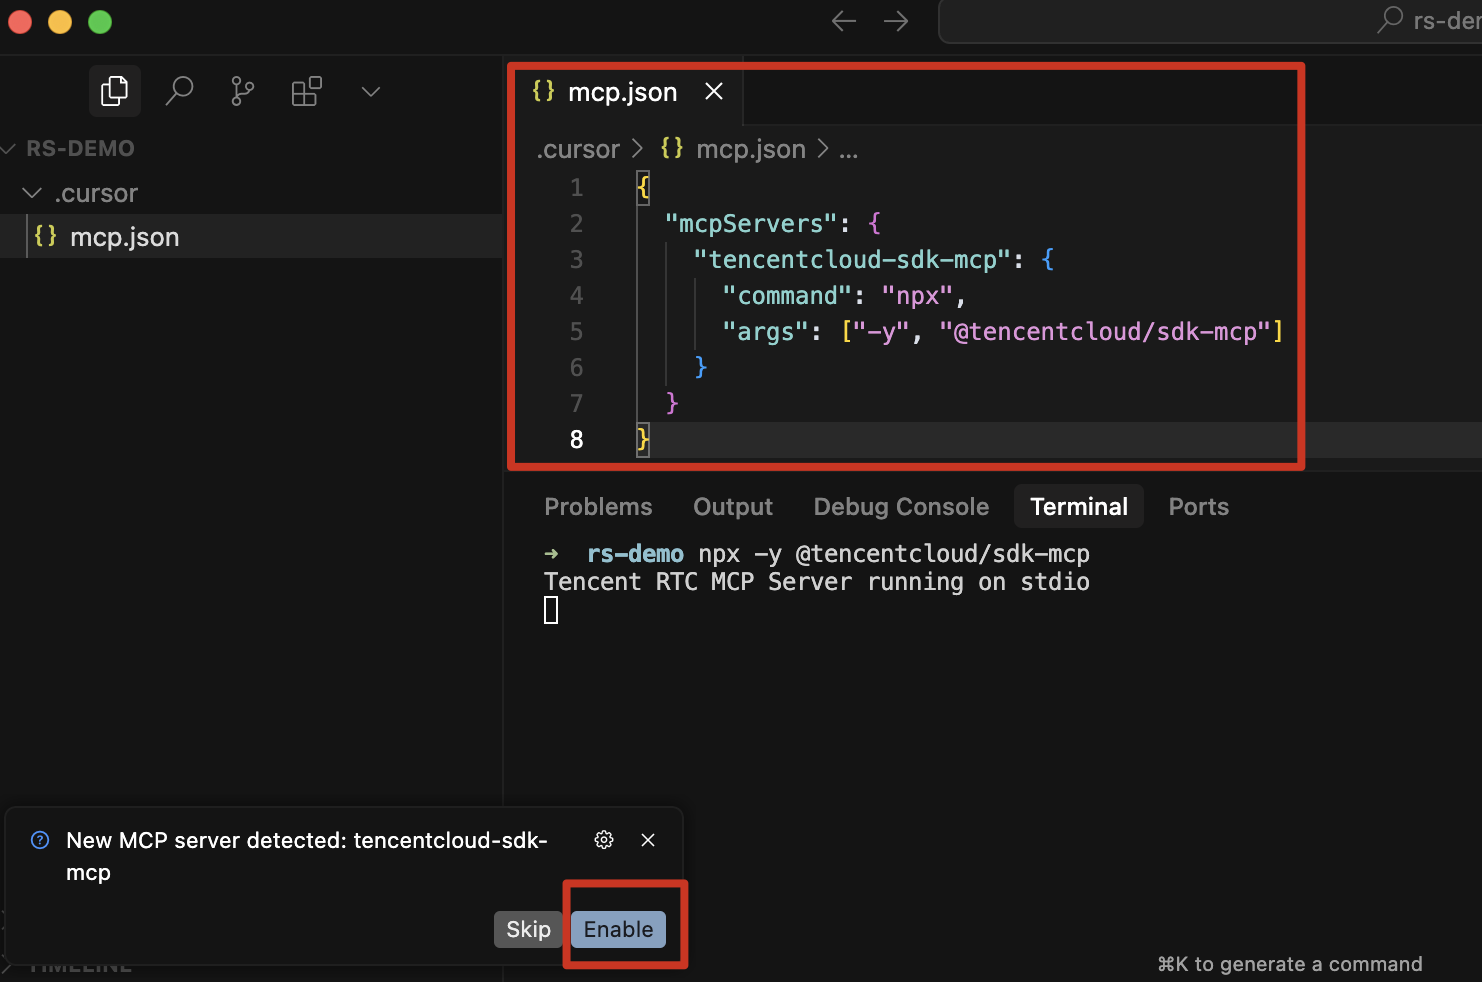
Task: Click the "command" key in editor
Action: click(x=788, y=296)
